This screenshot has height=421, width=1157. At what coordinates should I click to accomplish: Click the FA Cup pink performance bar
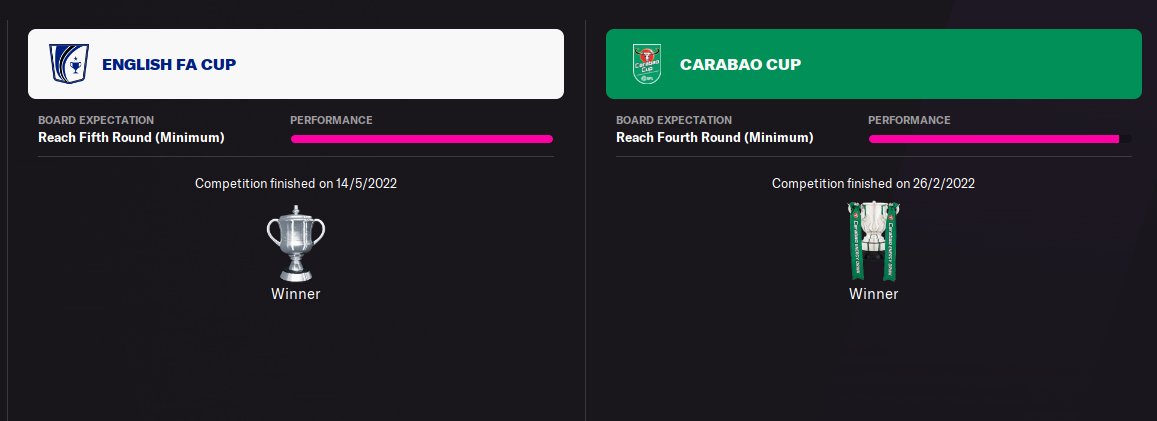(421, 139)
